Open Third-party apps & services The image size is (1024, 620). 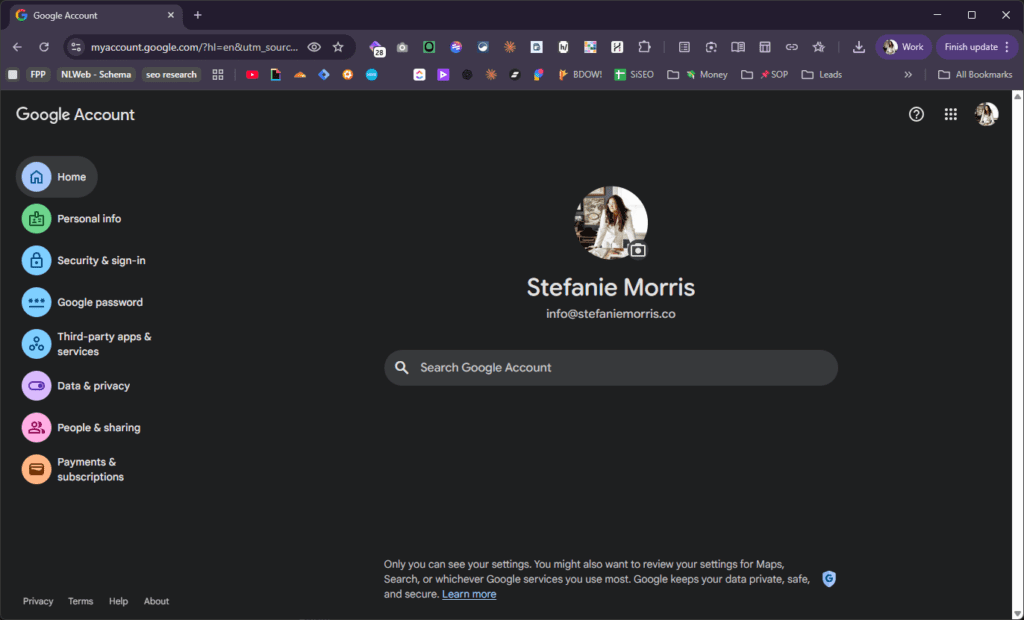pos(104,344)
